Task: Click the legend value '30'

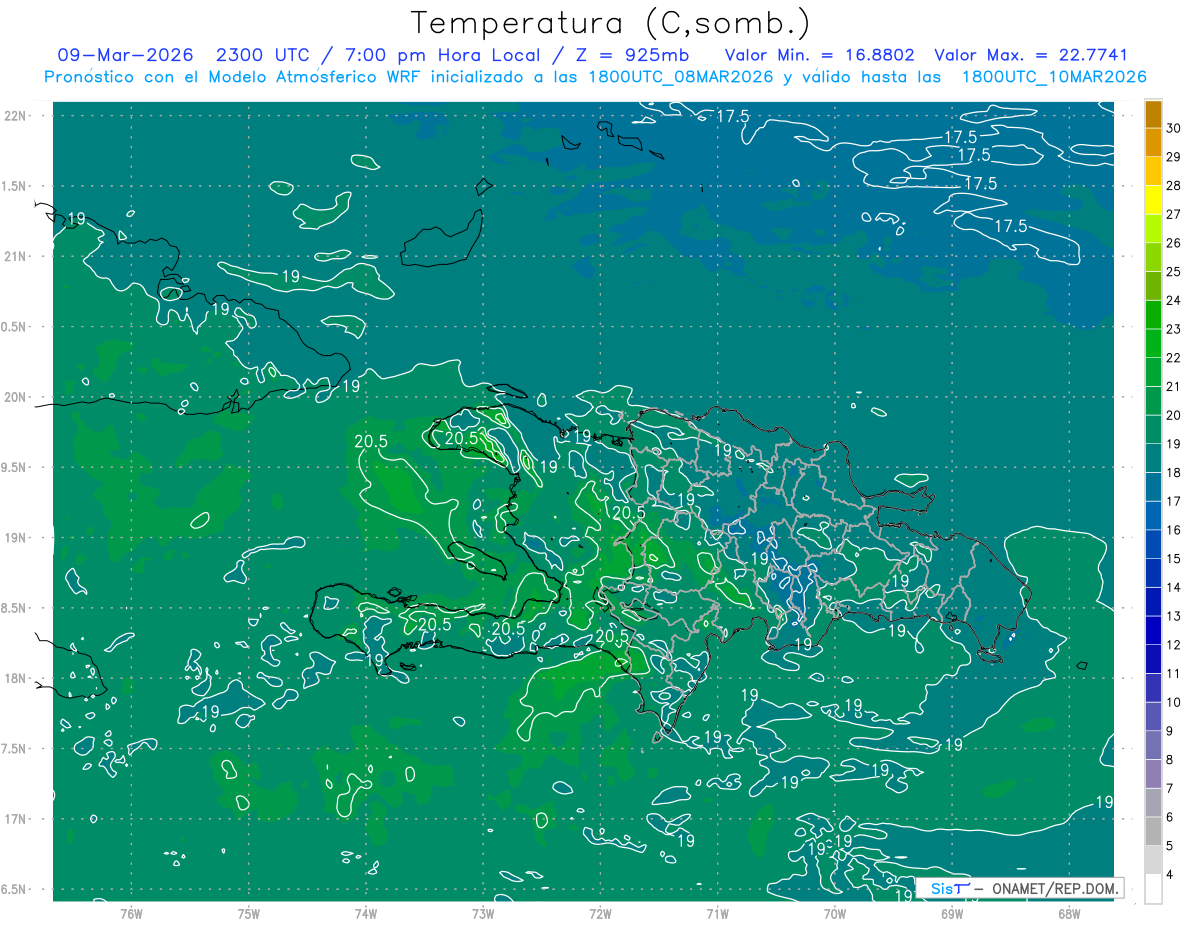Action: [x=1174, y=128]
